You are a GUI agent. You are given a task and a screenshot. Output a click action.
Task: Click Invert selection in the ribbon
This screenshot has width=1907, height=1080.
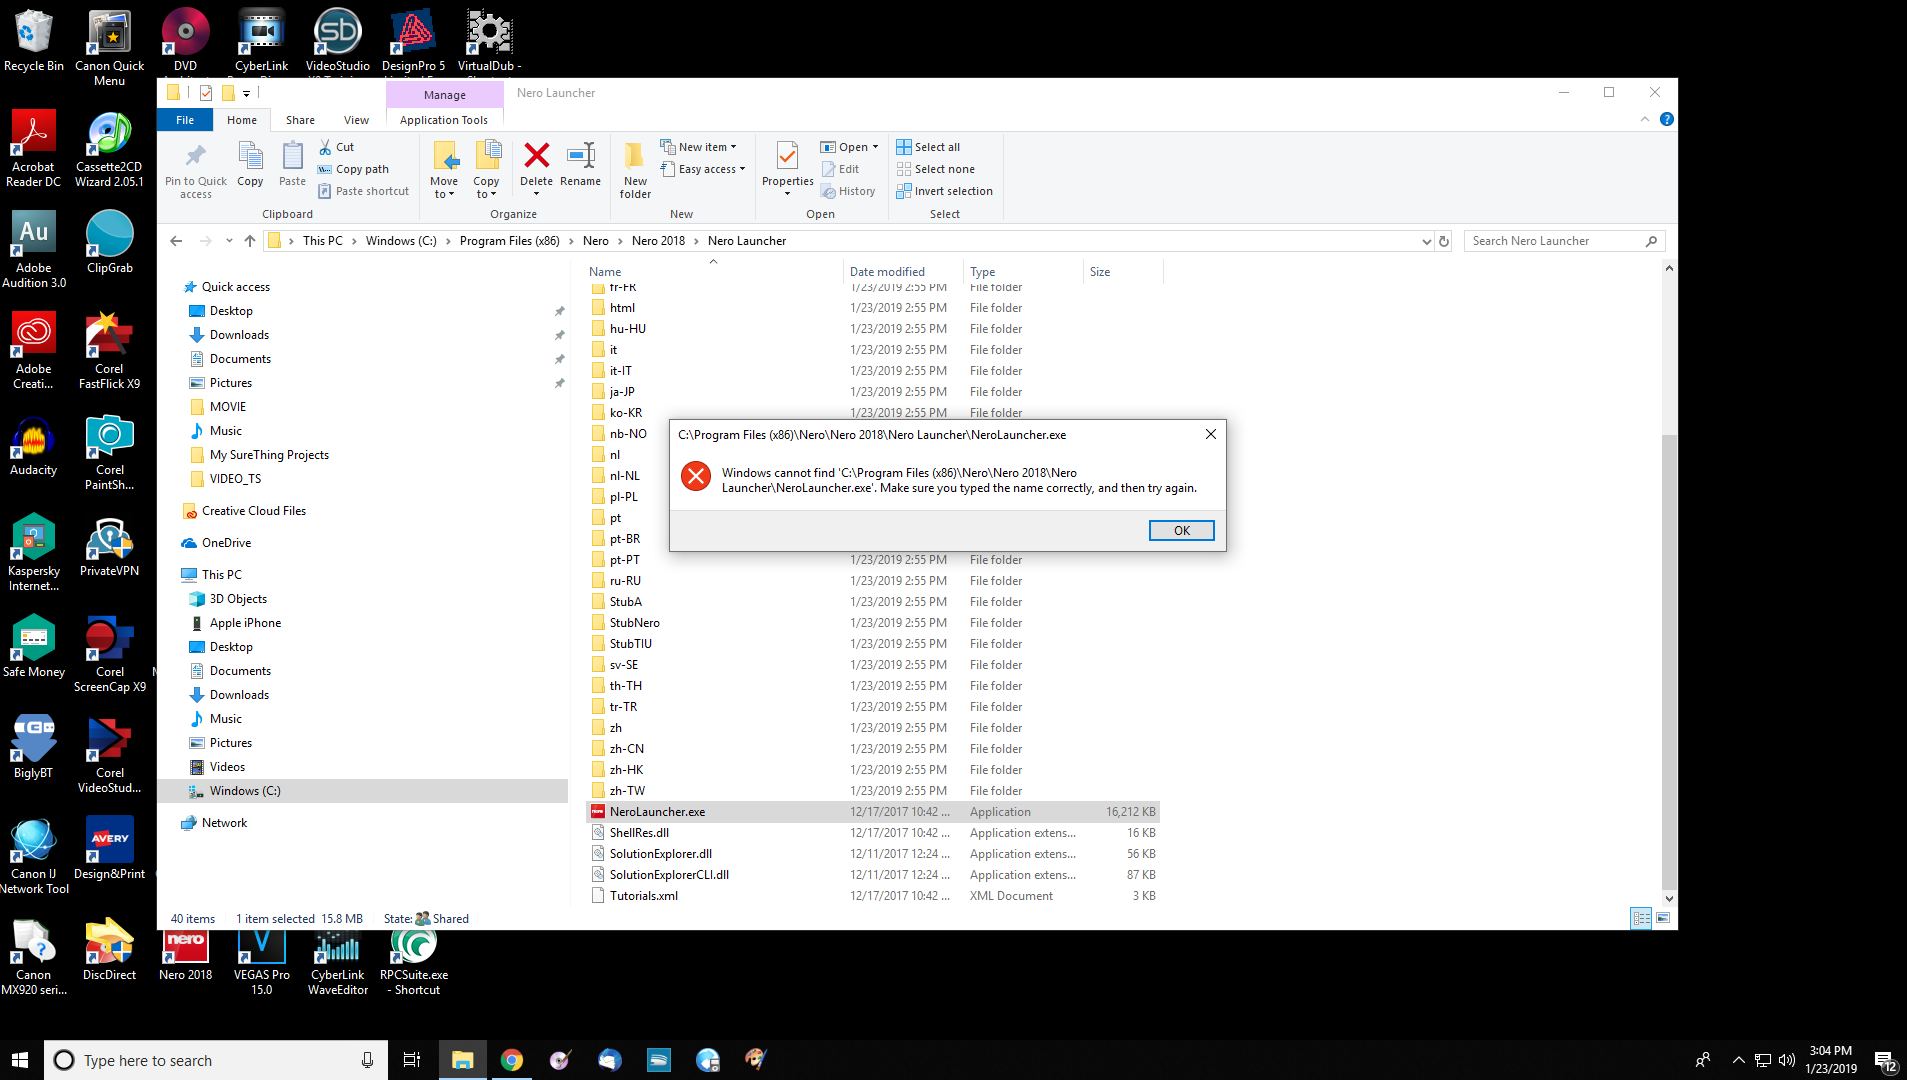[945, 191]
